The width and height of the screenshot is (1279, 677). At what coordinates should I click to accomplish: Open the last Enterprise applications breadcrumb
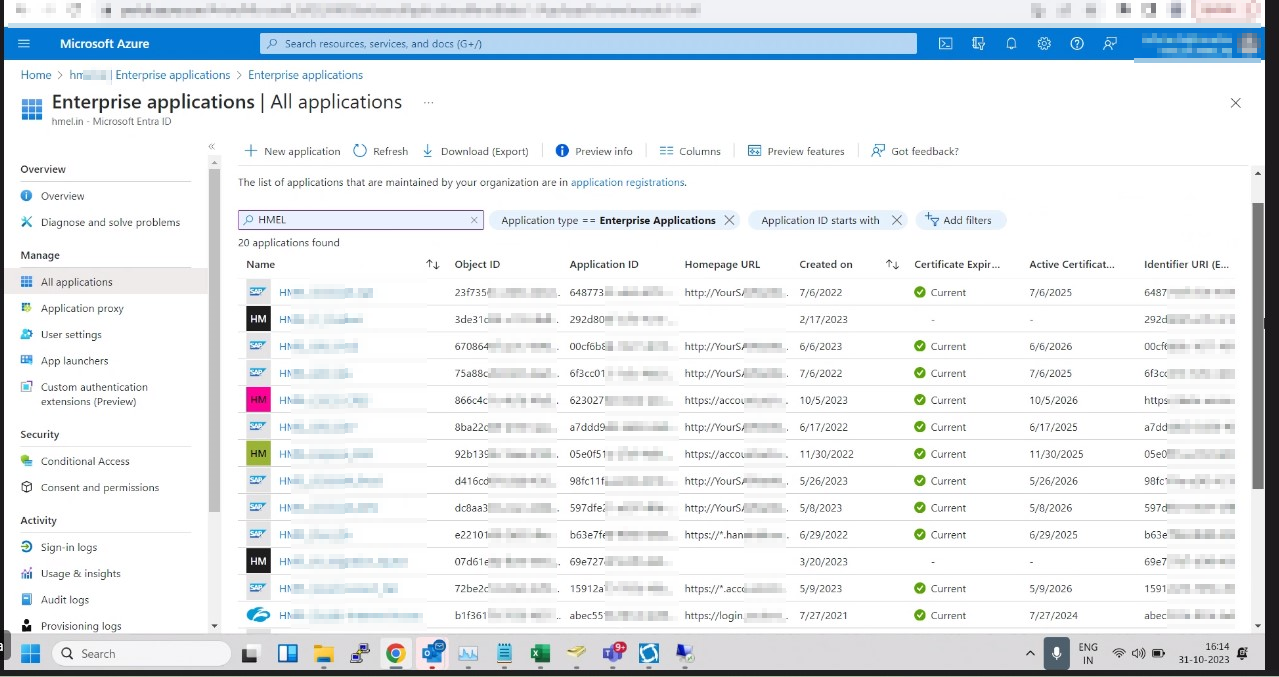pos(305,75)
